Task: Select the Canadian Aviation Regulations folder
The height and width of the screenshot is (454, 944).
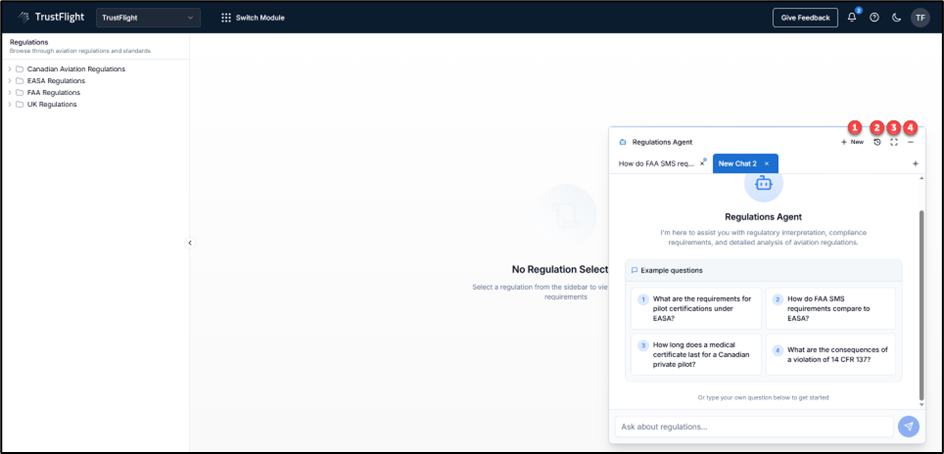Action: click(x=70, y=69)
